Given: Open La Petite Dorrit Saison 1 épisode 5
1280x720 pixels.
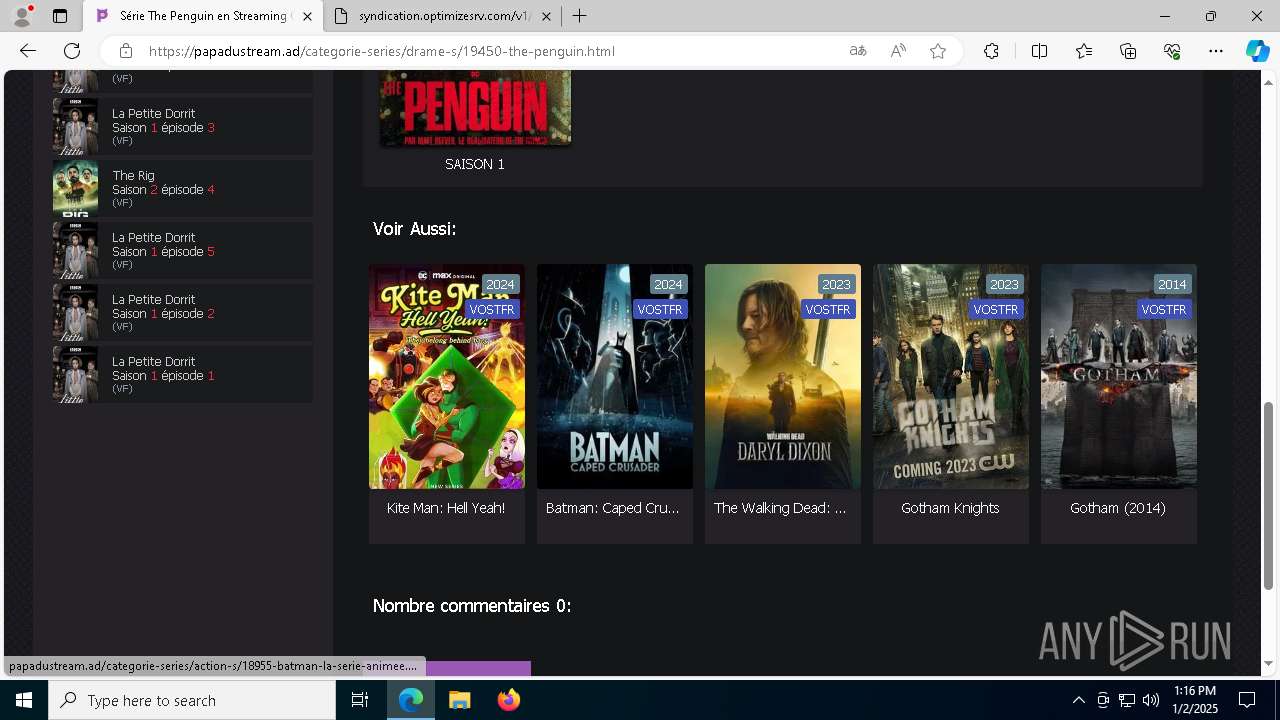Looking at the screenshot, I should (183, 250).
